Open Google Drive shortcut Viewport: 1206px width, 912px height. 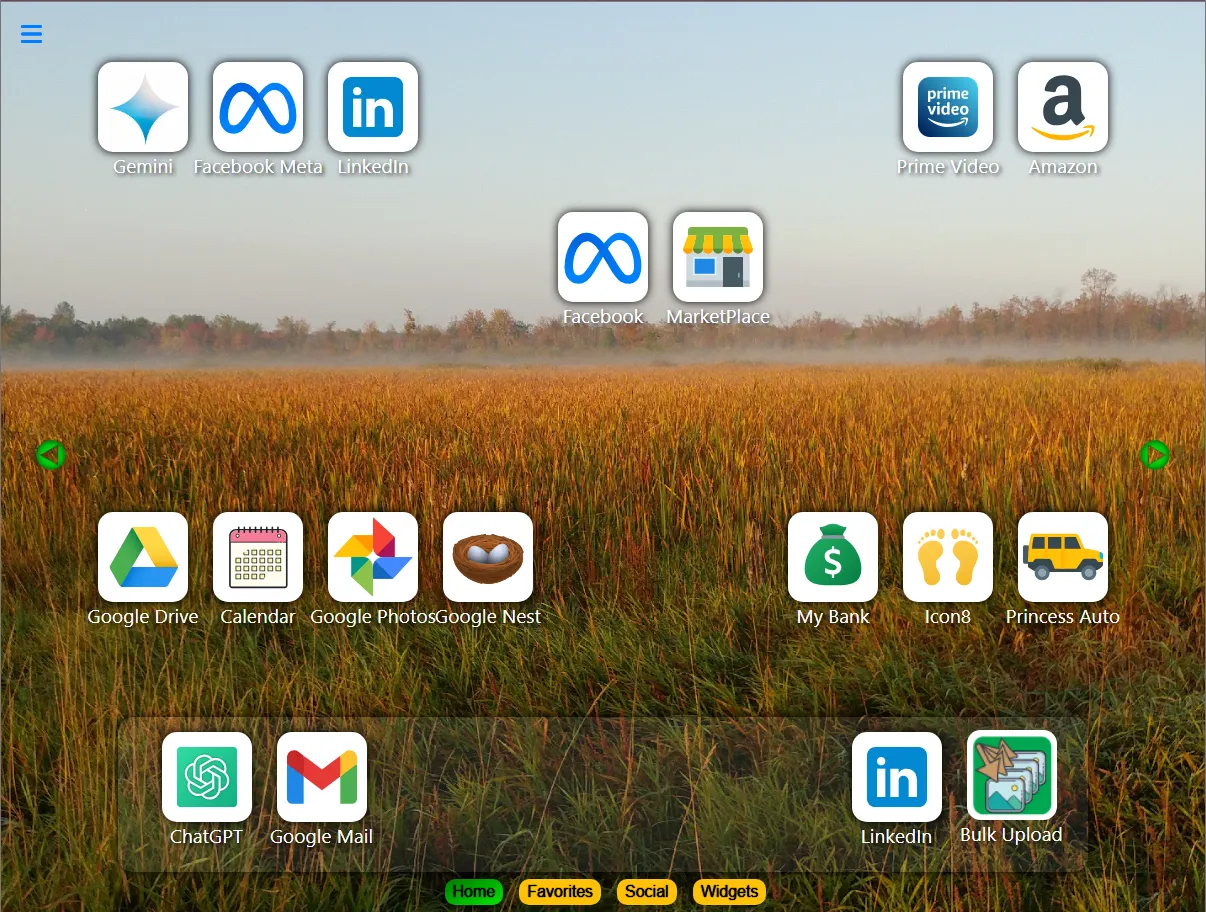(x=143, y=557)
